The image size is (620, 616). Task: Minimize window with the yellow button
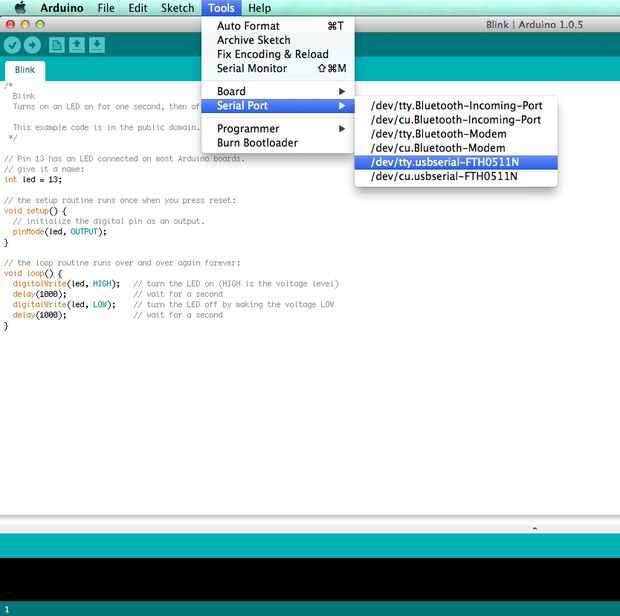(25, 25)
